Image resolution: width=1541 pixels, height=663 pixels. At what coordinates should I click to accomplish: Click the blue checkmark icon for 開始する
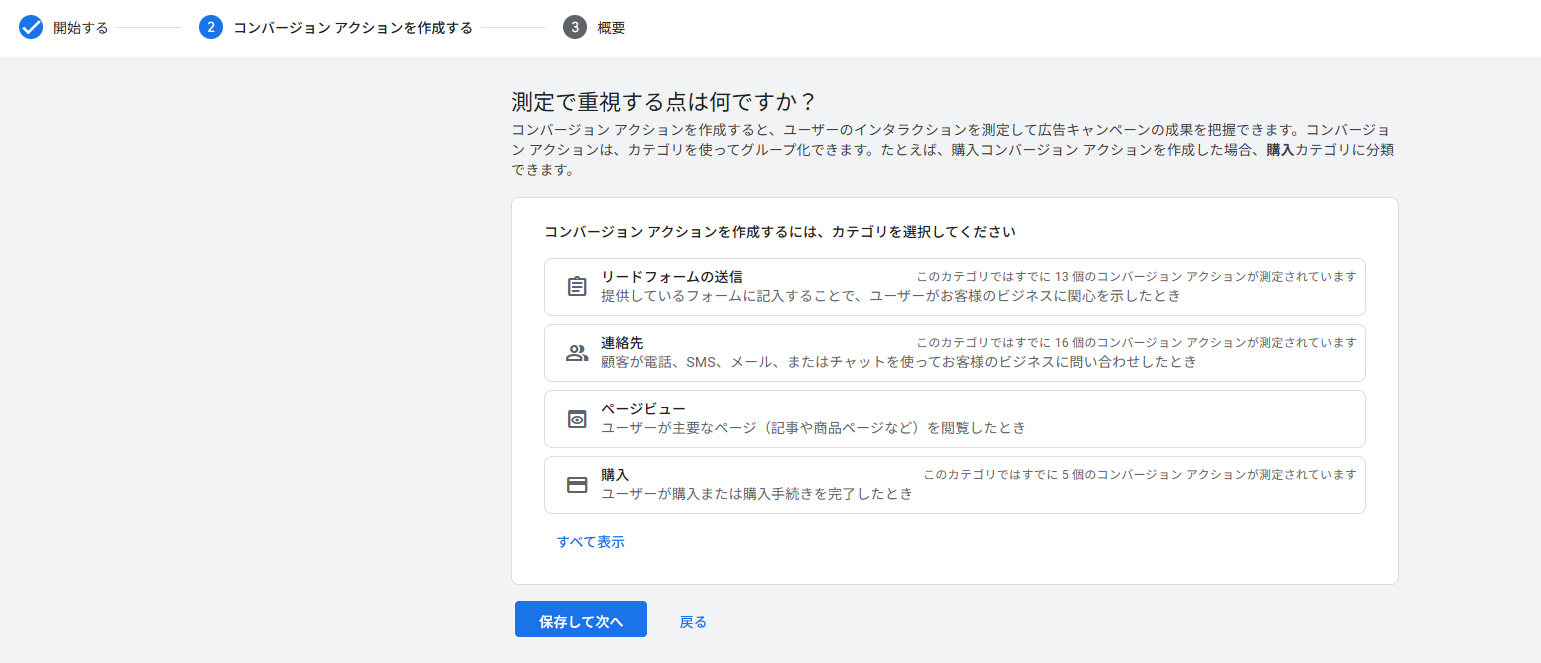(x=31, y=27)
